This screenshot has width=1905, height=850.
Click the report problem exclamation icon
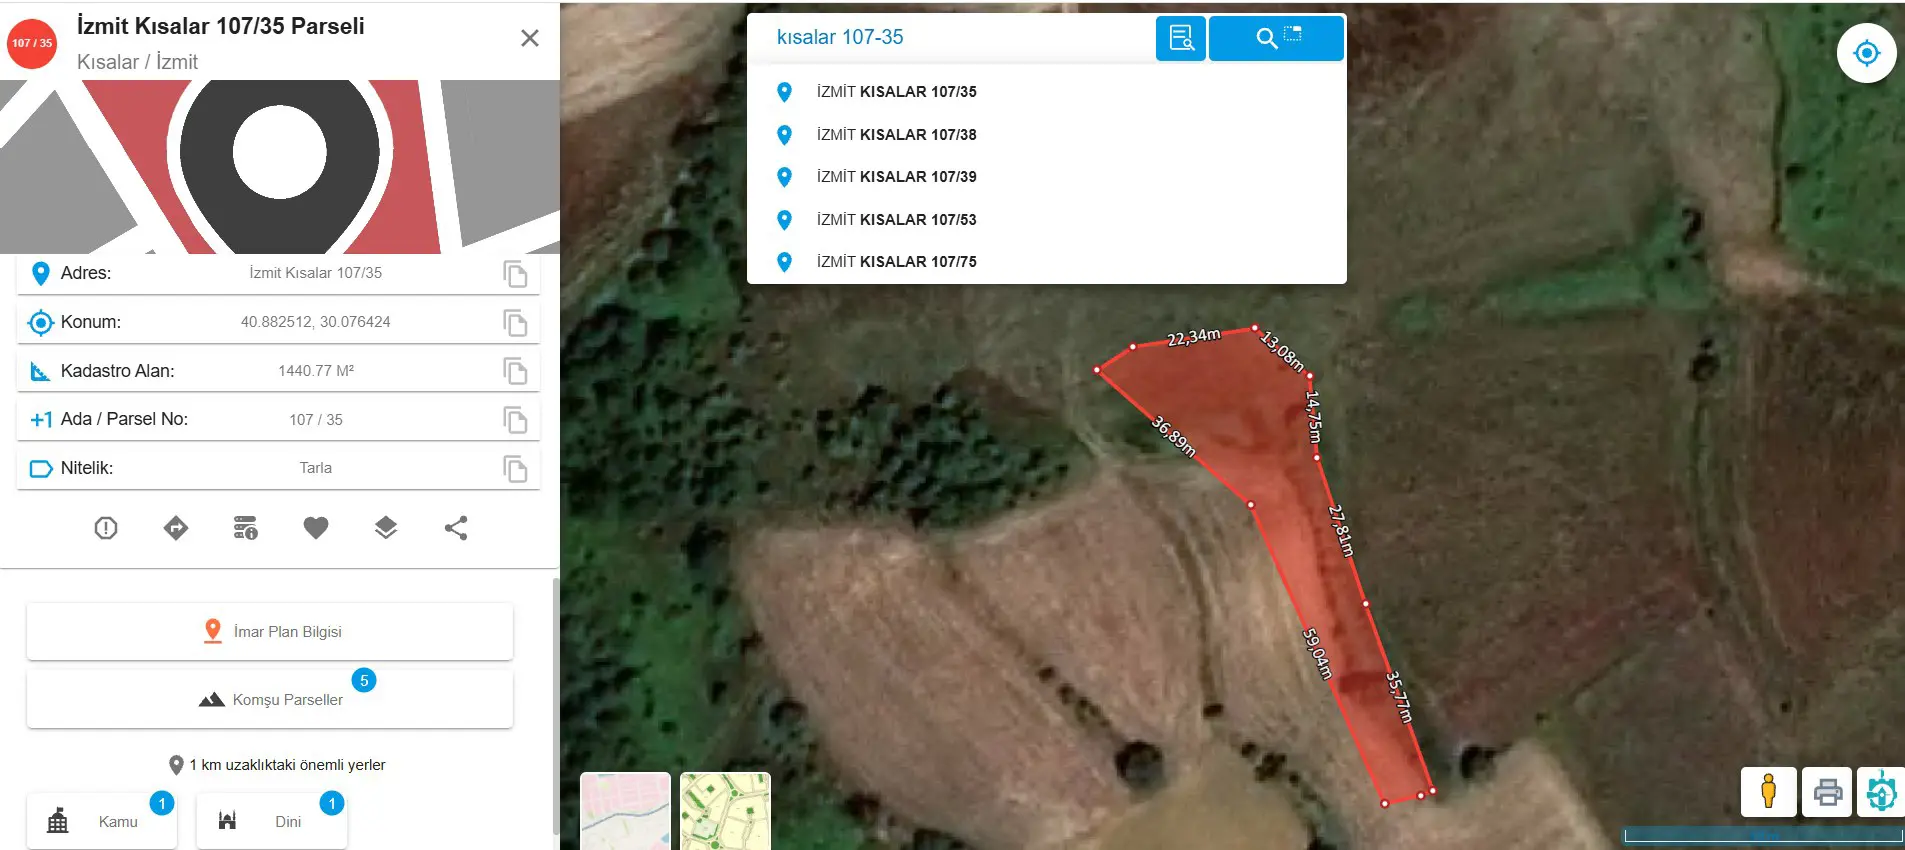click(x=106, y=528)
